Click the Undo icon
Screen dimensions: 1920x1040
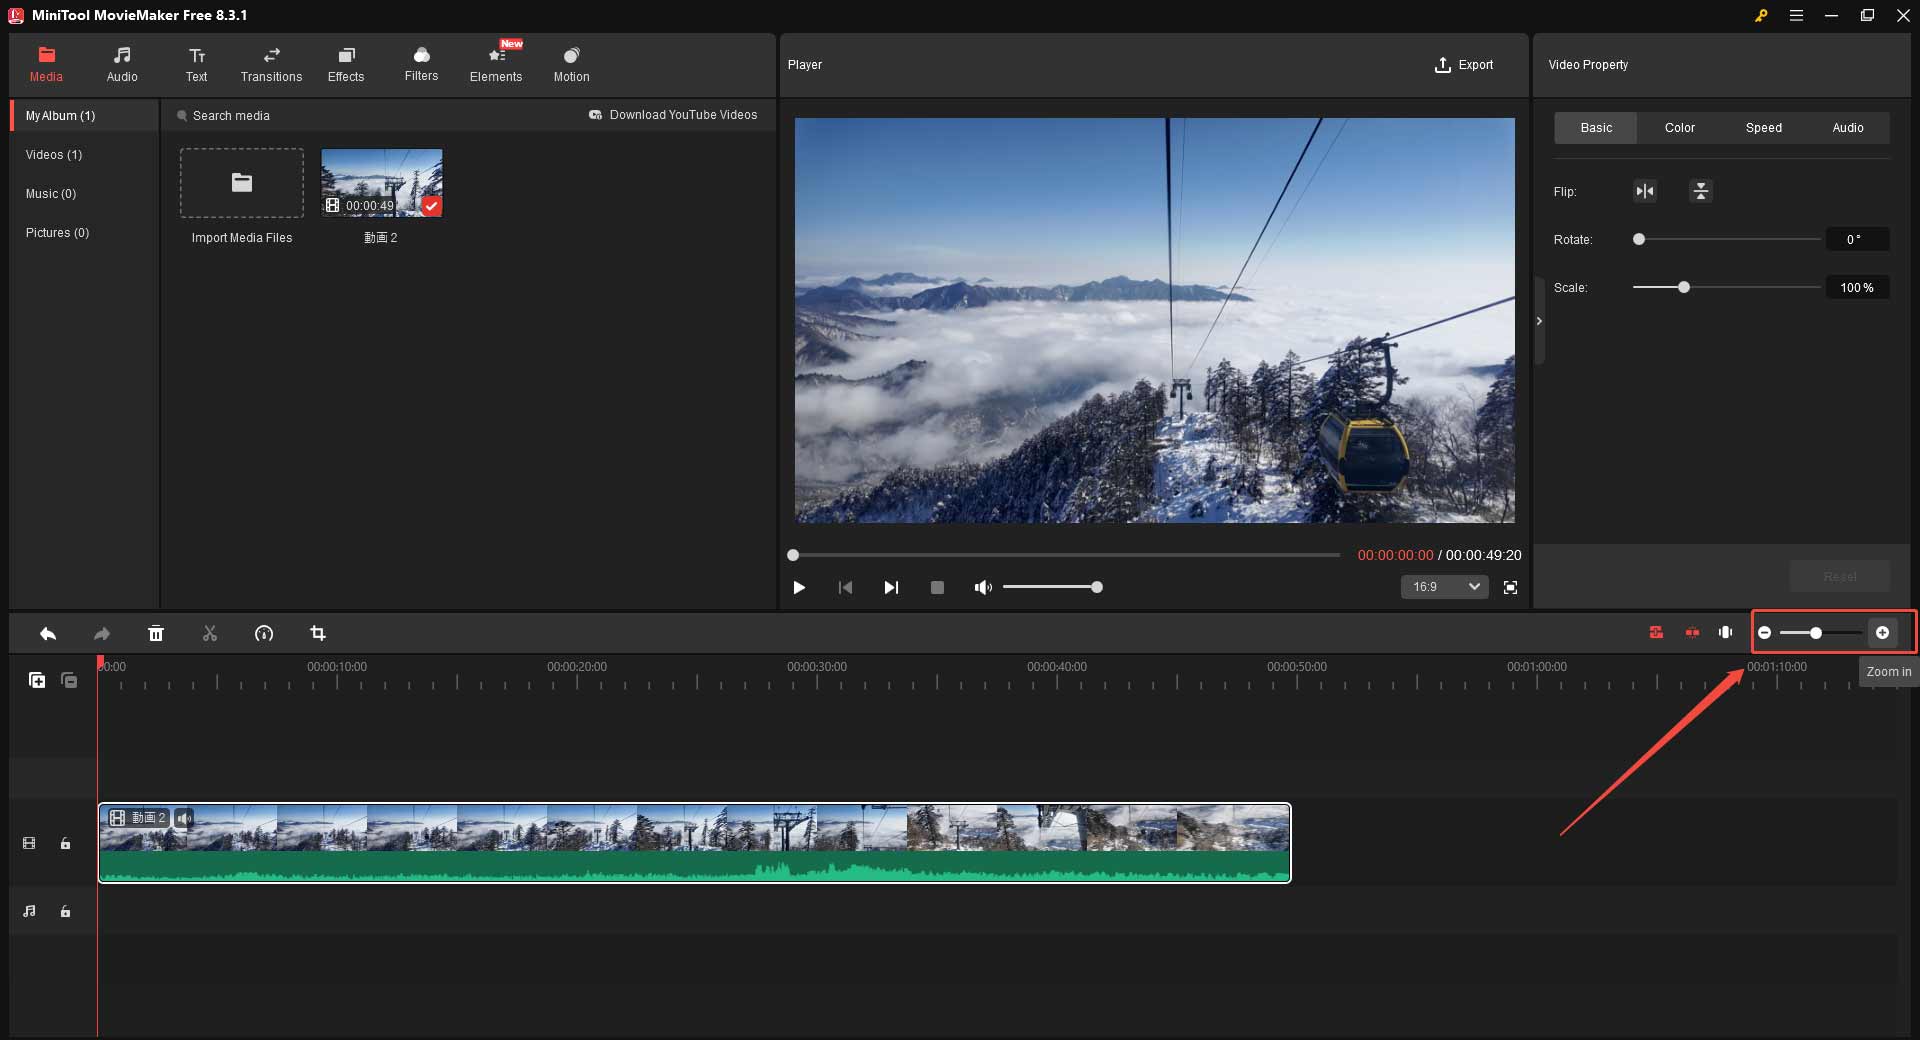[x=47, y=633]
